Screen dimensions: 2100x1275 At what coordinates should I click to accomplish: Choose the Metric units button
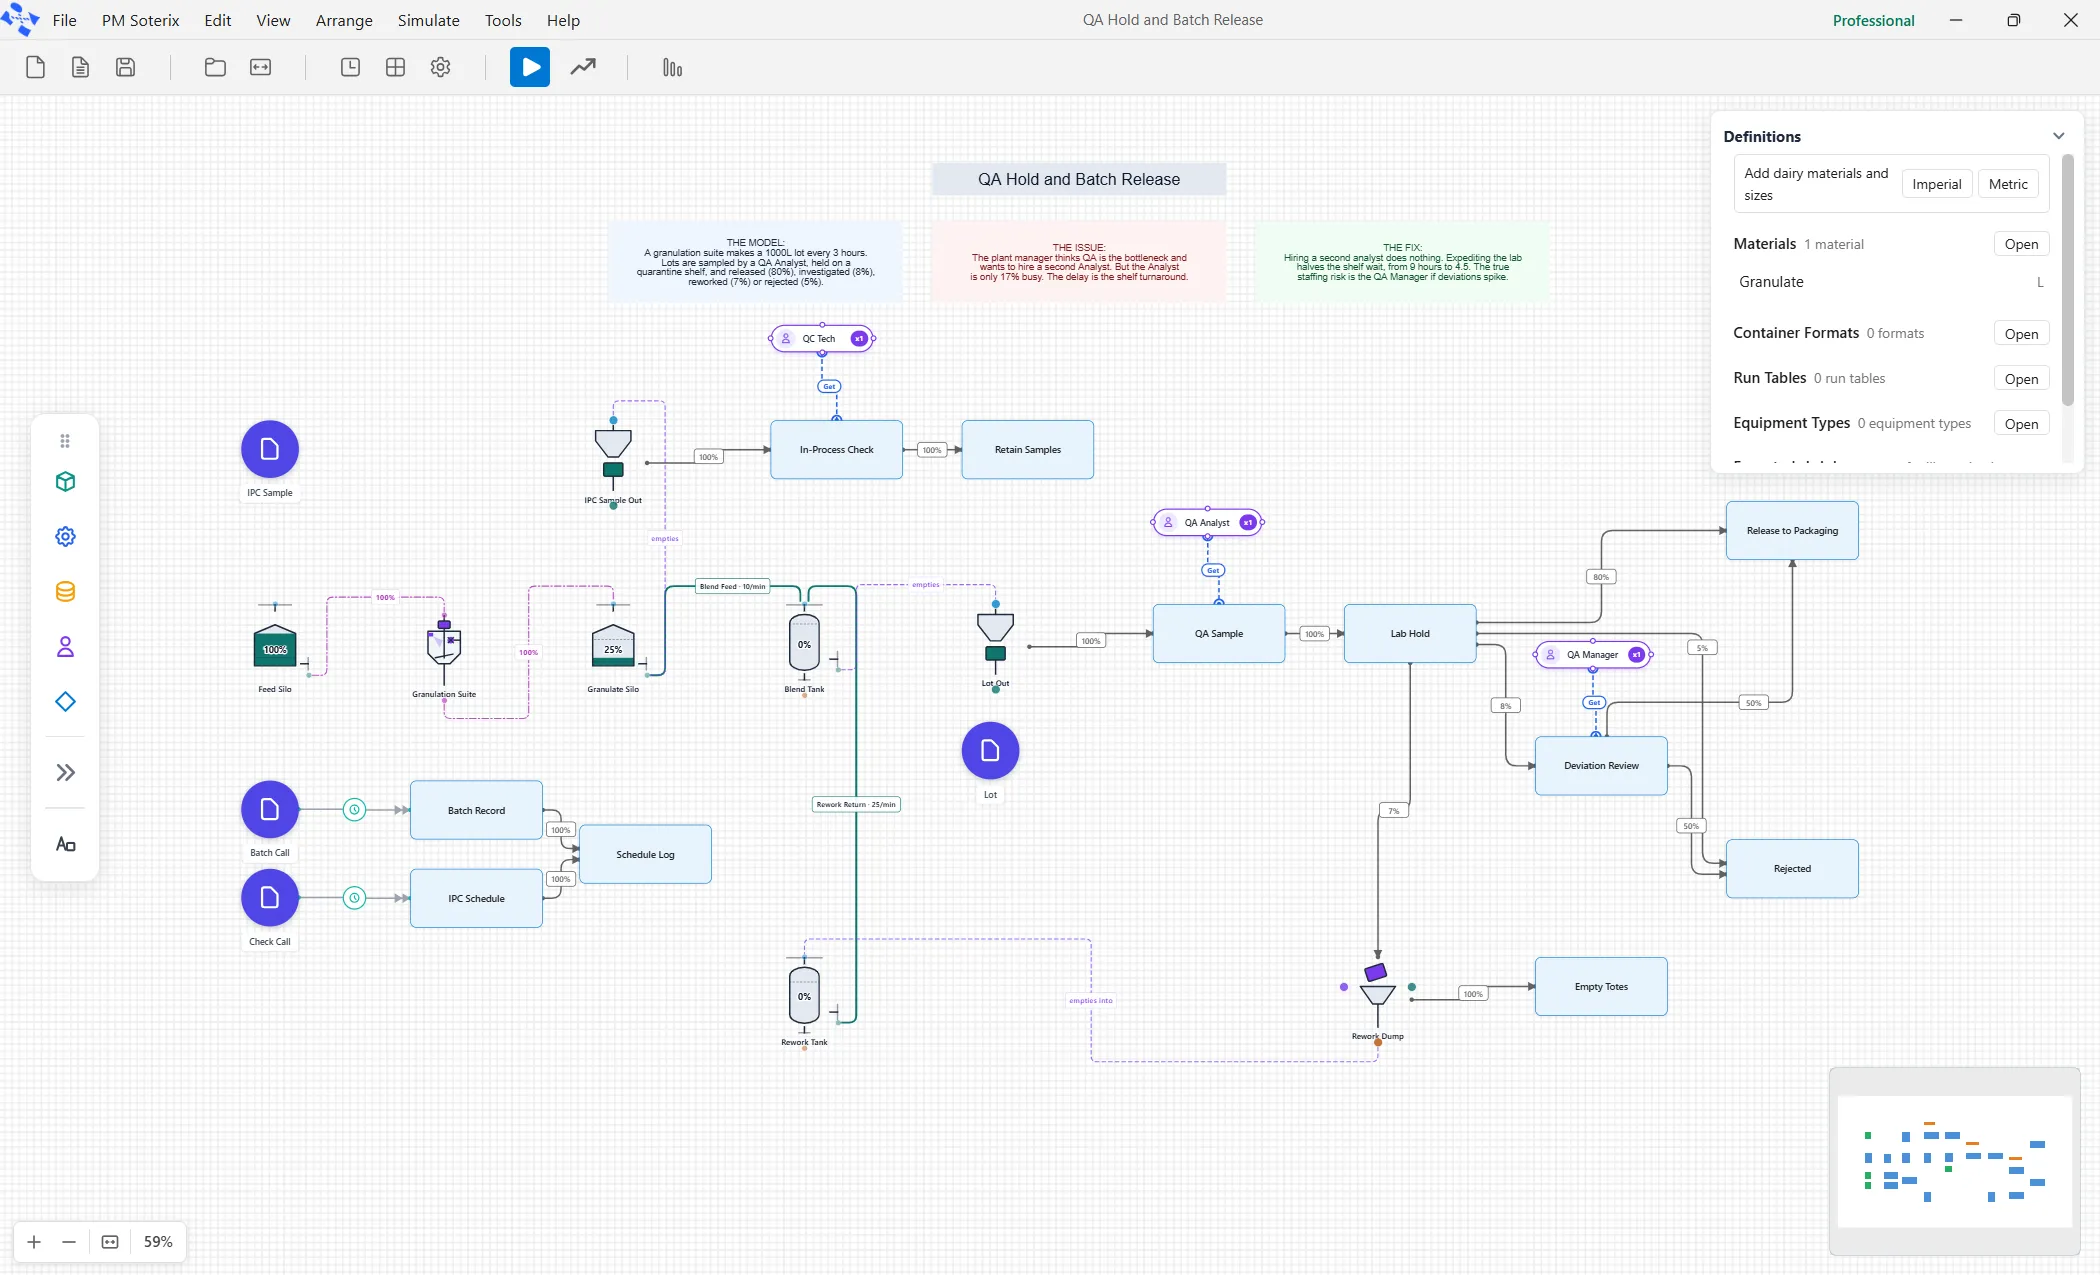point(2008,184)
